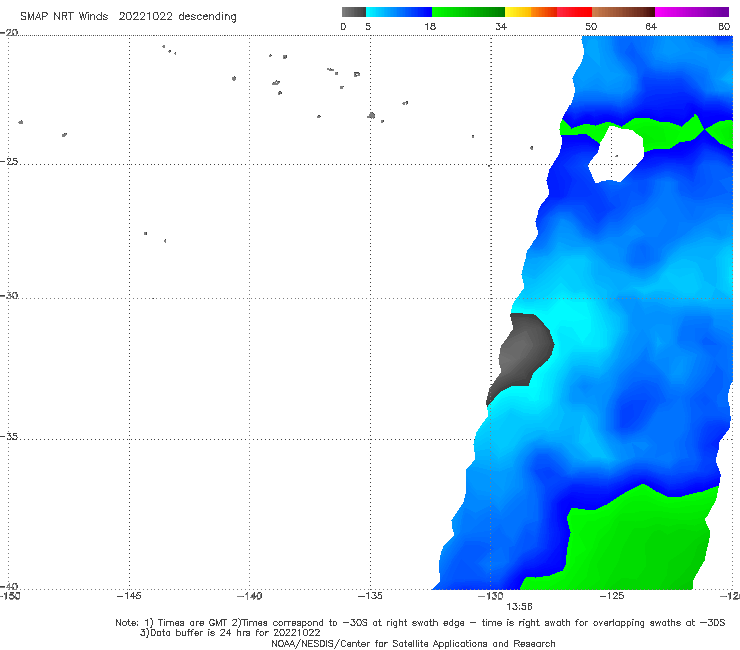Click the white data gap near -25 latitude
740x650 pixels.
coord(616,156)
